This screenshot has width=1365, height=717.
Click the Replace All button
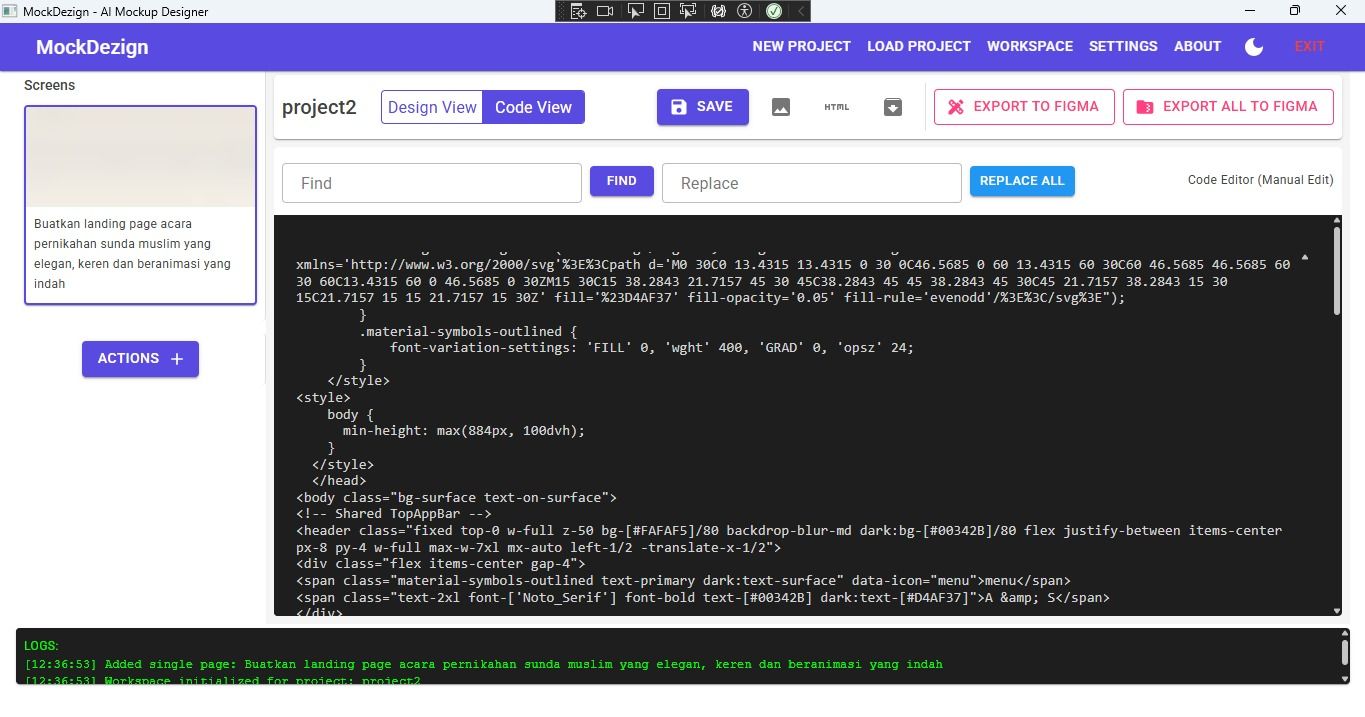click(1022, 181)
